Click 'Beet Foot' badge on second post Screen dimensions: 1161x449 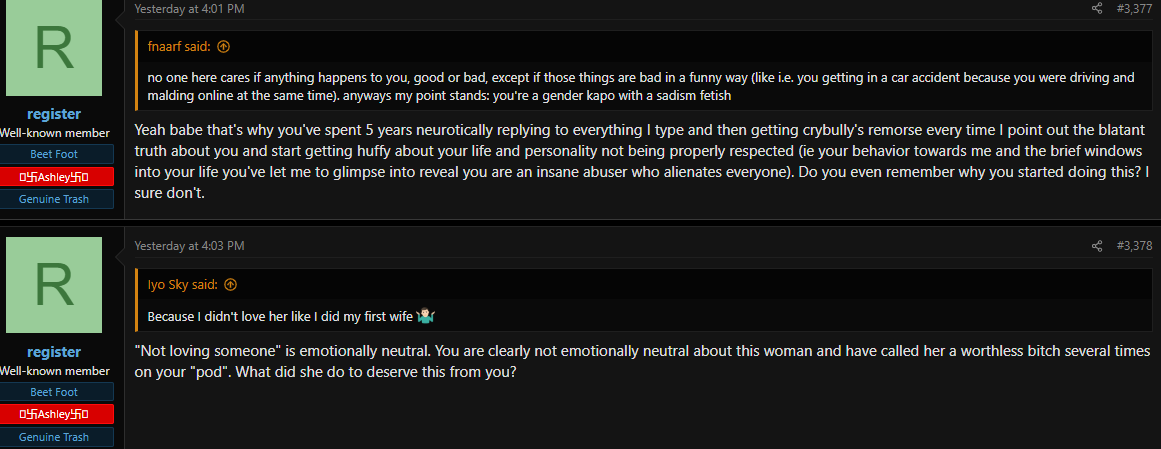(54, 392)
